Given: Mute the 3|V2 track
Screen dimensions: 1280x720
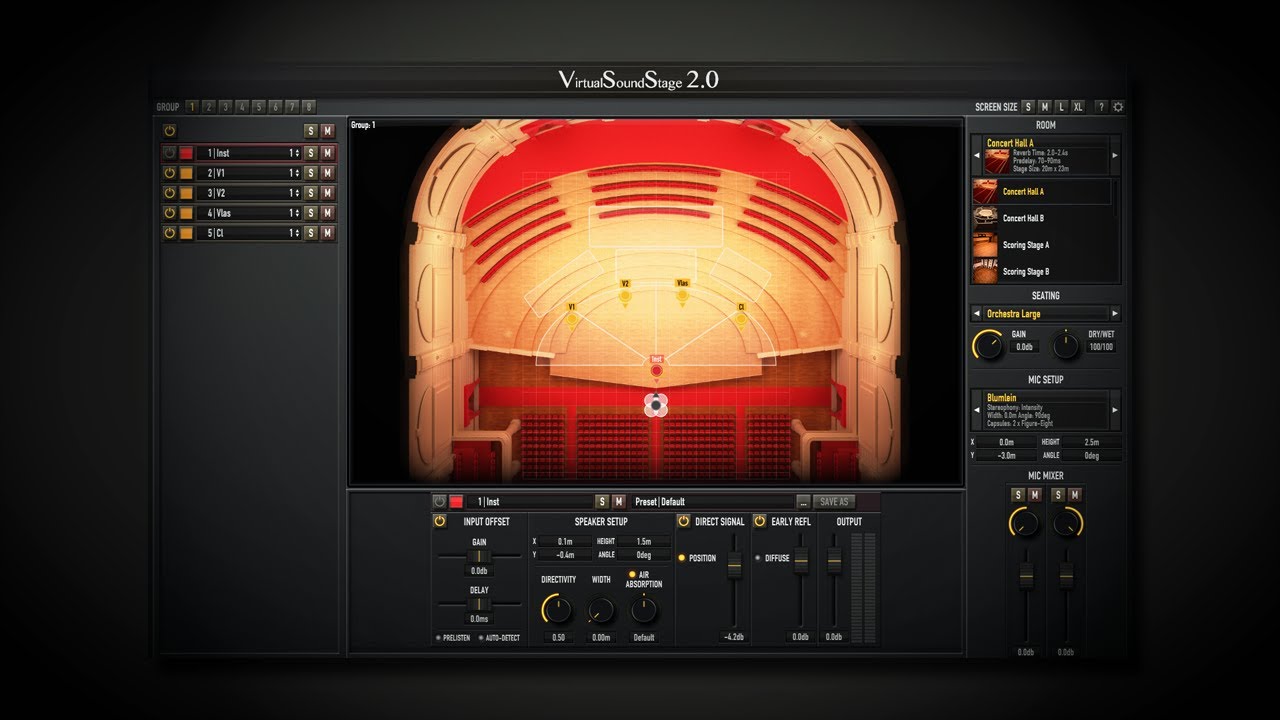Looking at the screenshot, I should (x=327, y=193).
